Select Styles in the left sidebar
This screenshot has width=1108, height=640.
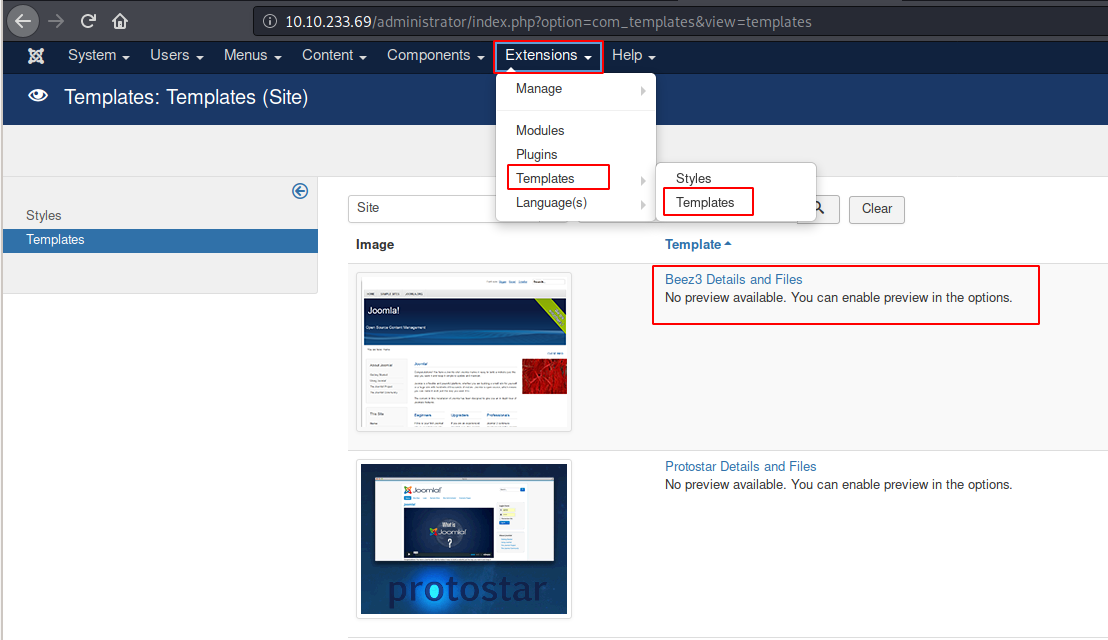pos(44,215)
